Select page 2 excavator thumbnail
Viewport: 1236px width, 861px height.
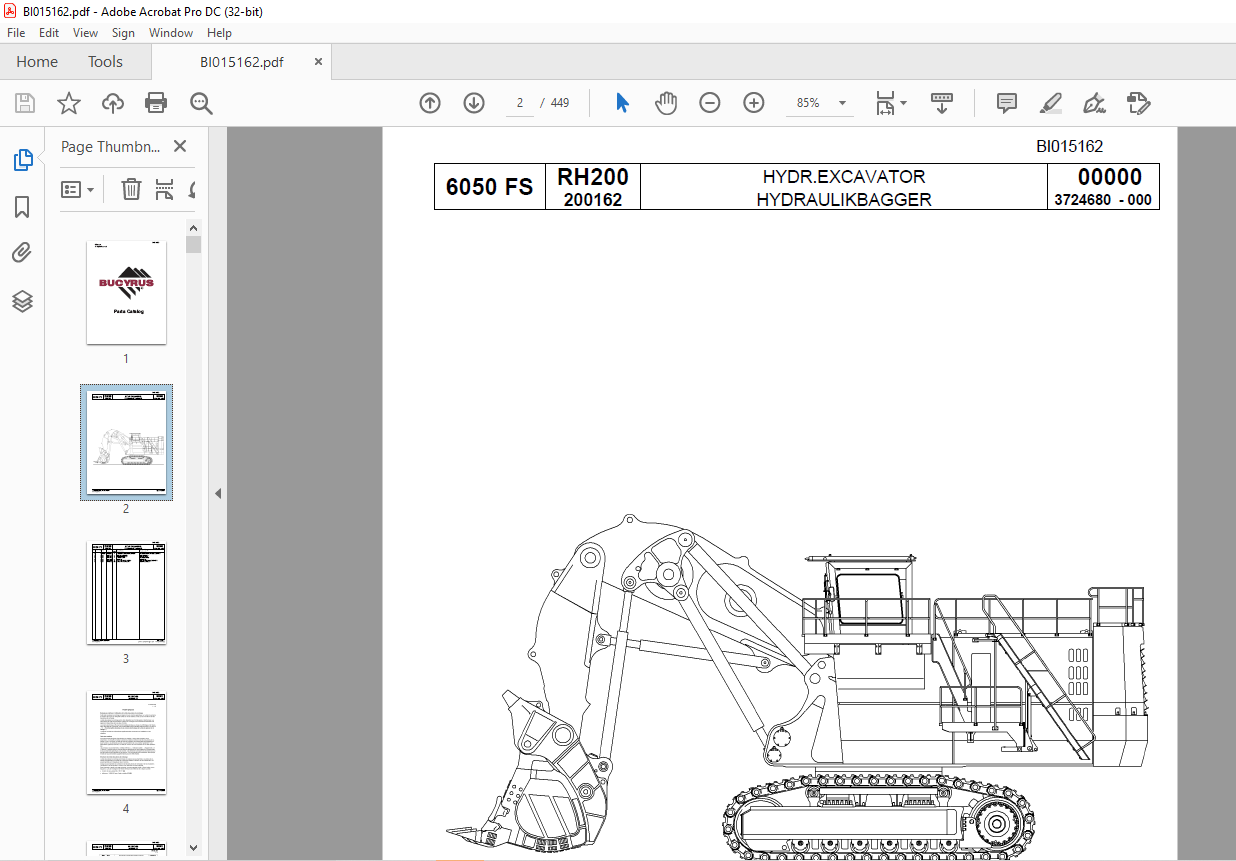tap(126, 442)
